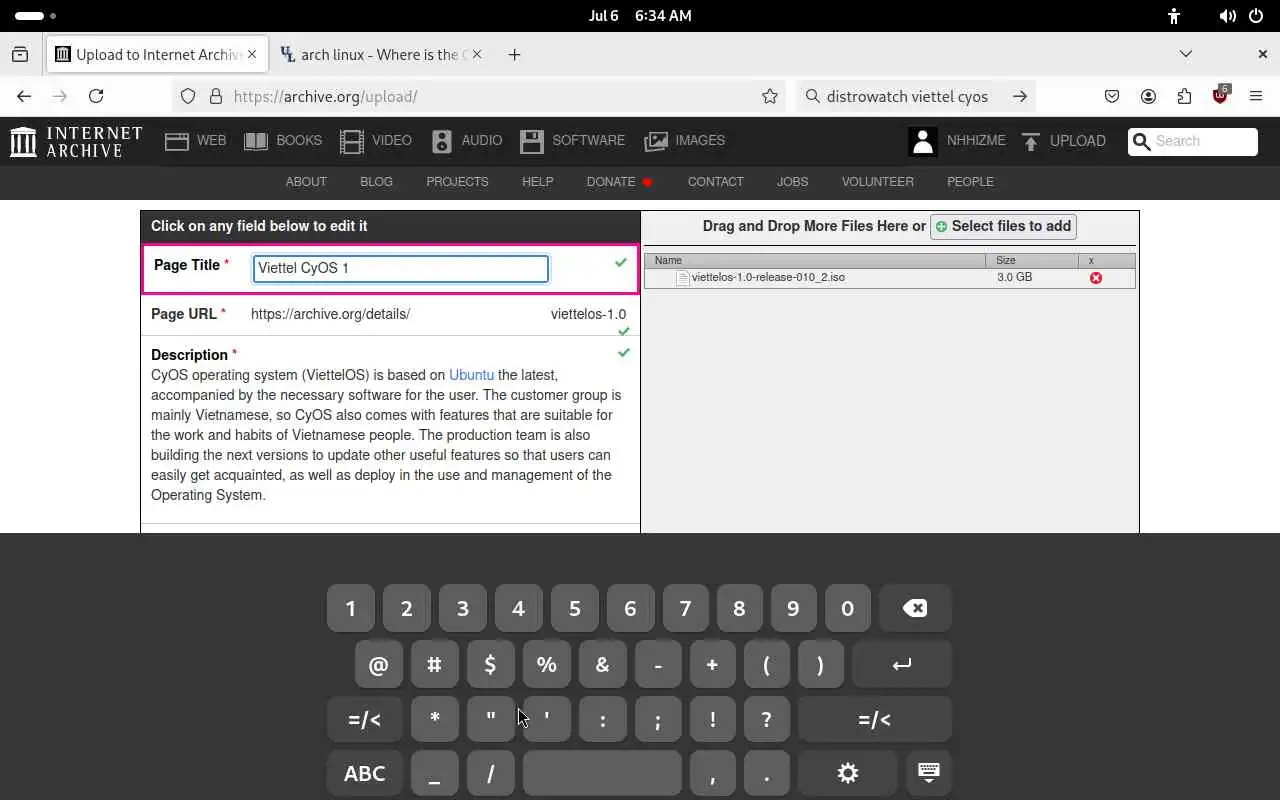Open the Firefox View button
The height and width of the screenshot is (800, 1280).
tap(20, 54)
